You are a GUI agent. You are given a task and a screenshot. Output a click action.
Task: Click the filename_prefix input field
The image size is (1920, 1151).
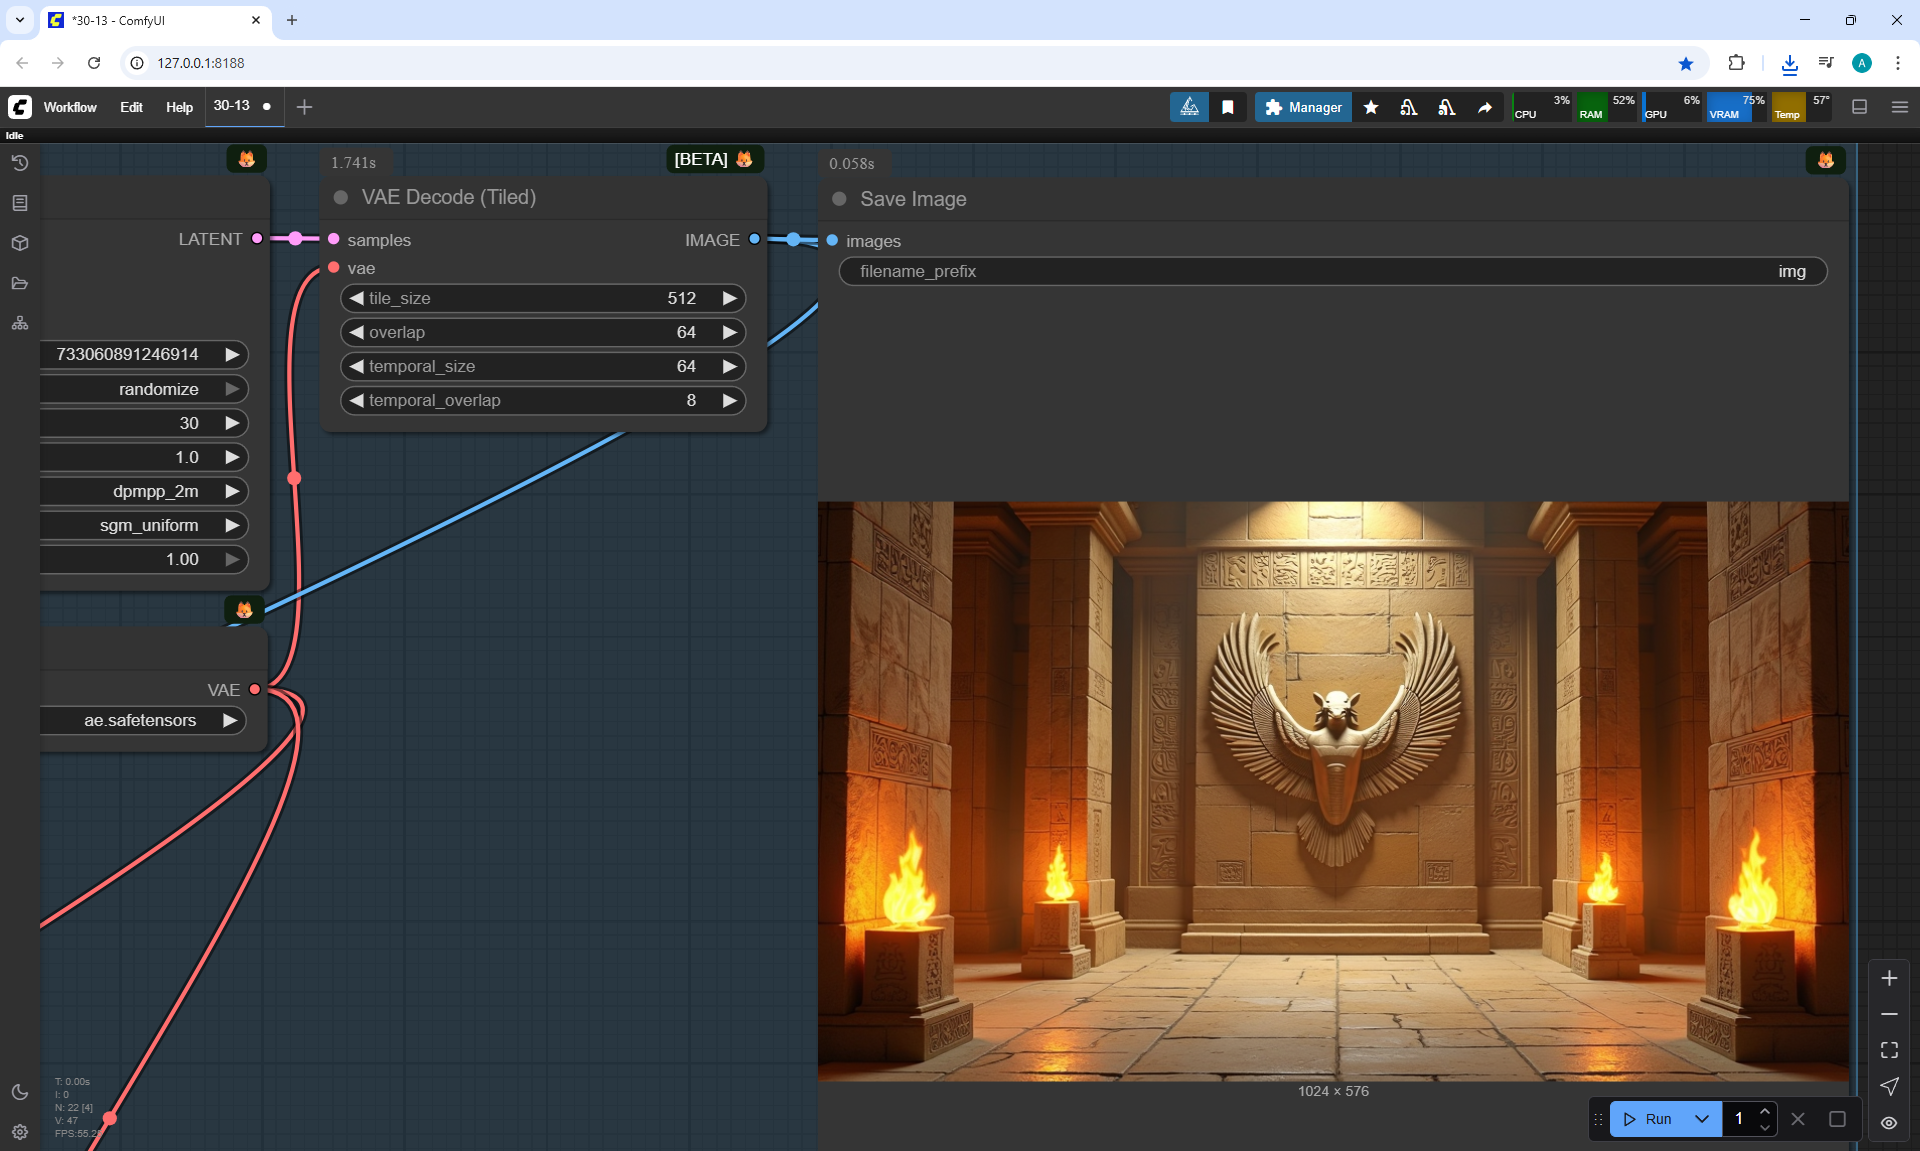(1332, 271)
